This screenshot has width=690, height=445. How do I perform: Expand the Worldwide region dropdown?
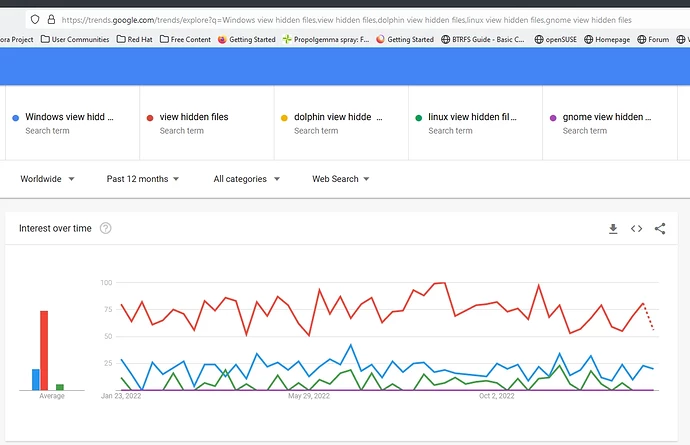click(47, 179)
